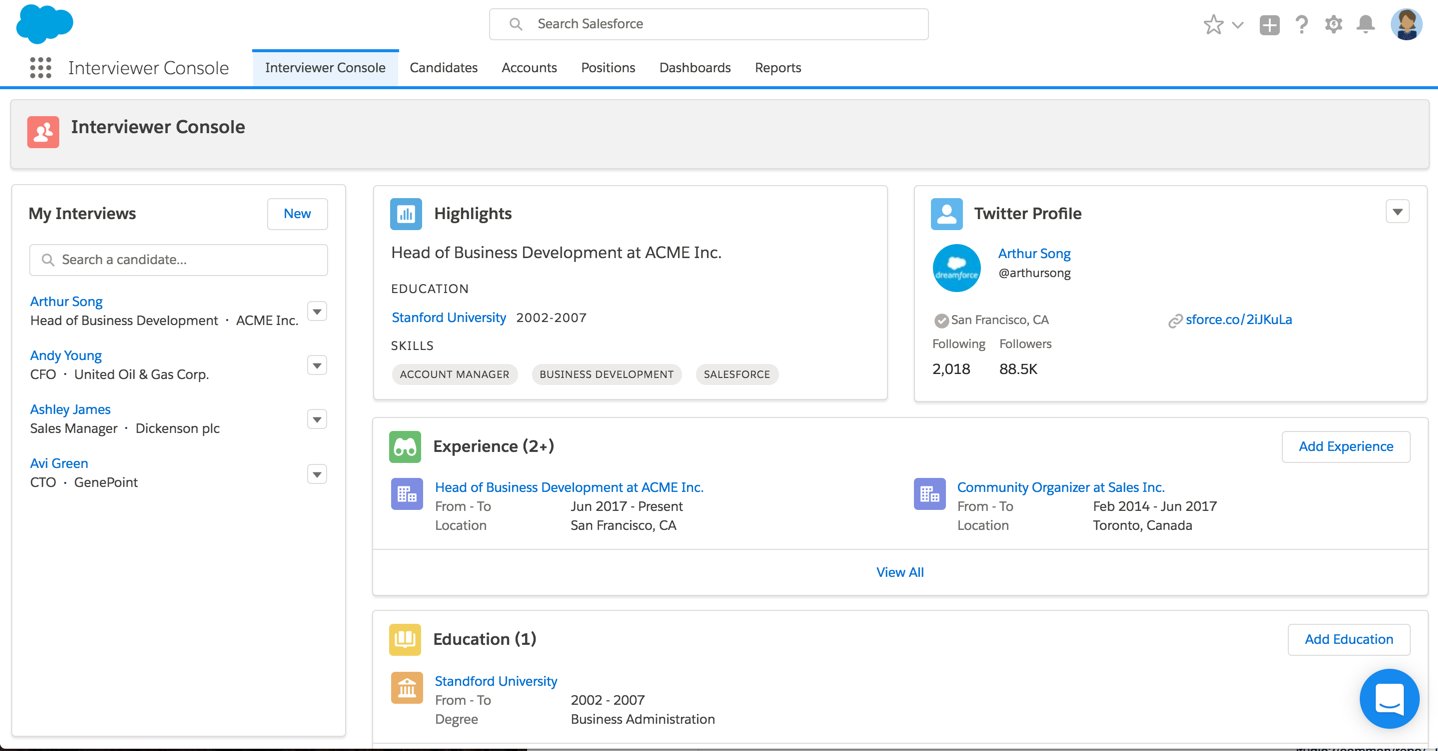Click the Twitter Profile card icon
This screenshot has width=1438, height=751.
(946, 213)
